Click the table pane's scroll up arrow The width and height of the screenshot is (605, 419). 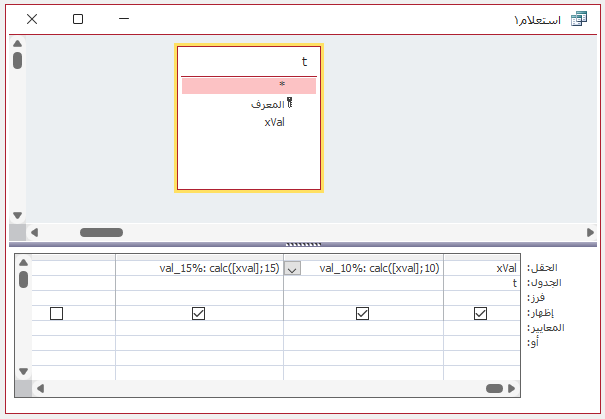click(17, 45)
